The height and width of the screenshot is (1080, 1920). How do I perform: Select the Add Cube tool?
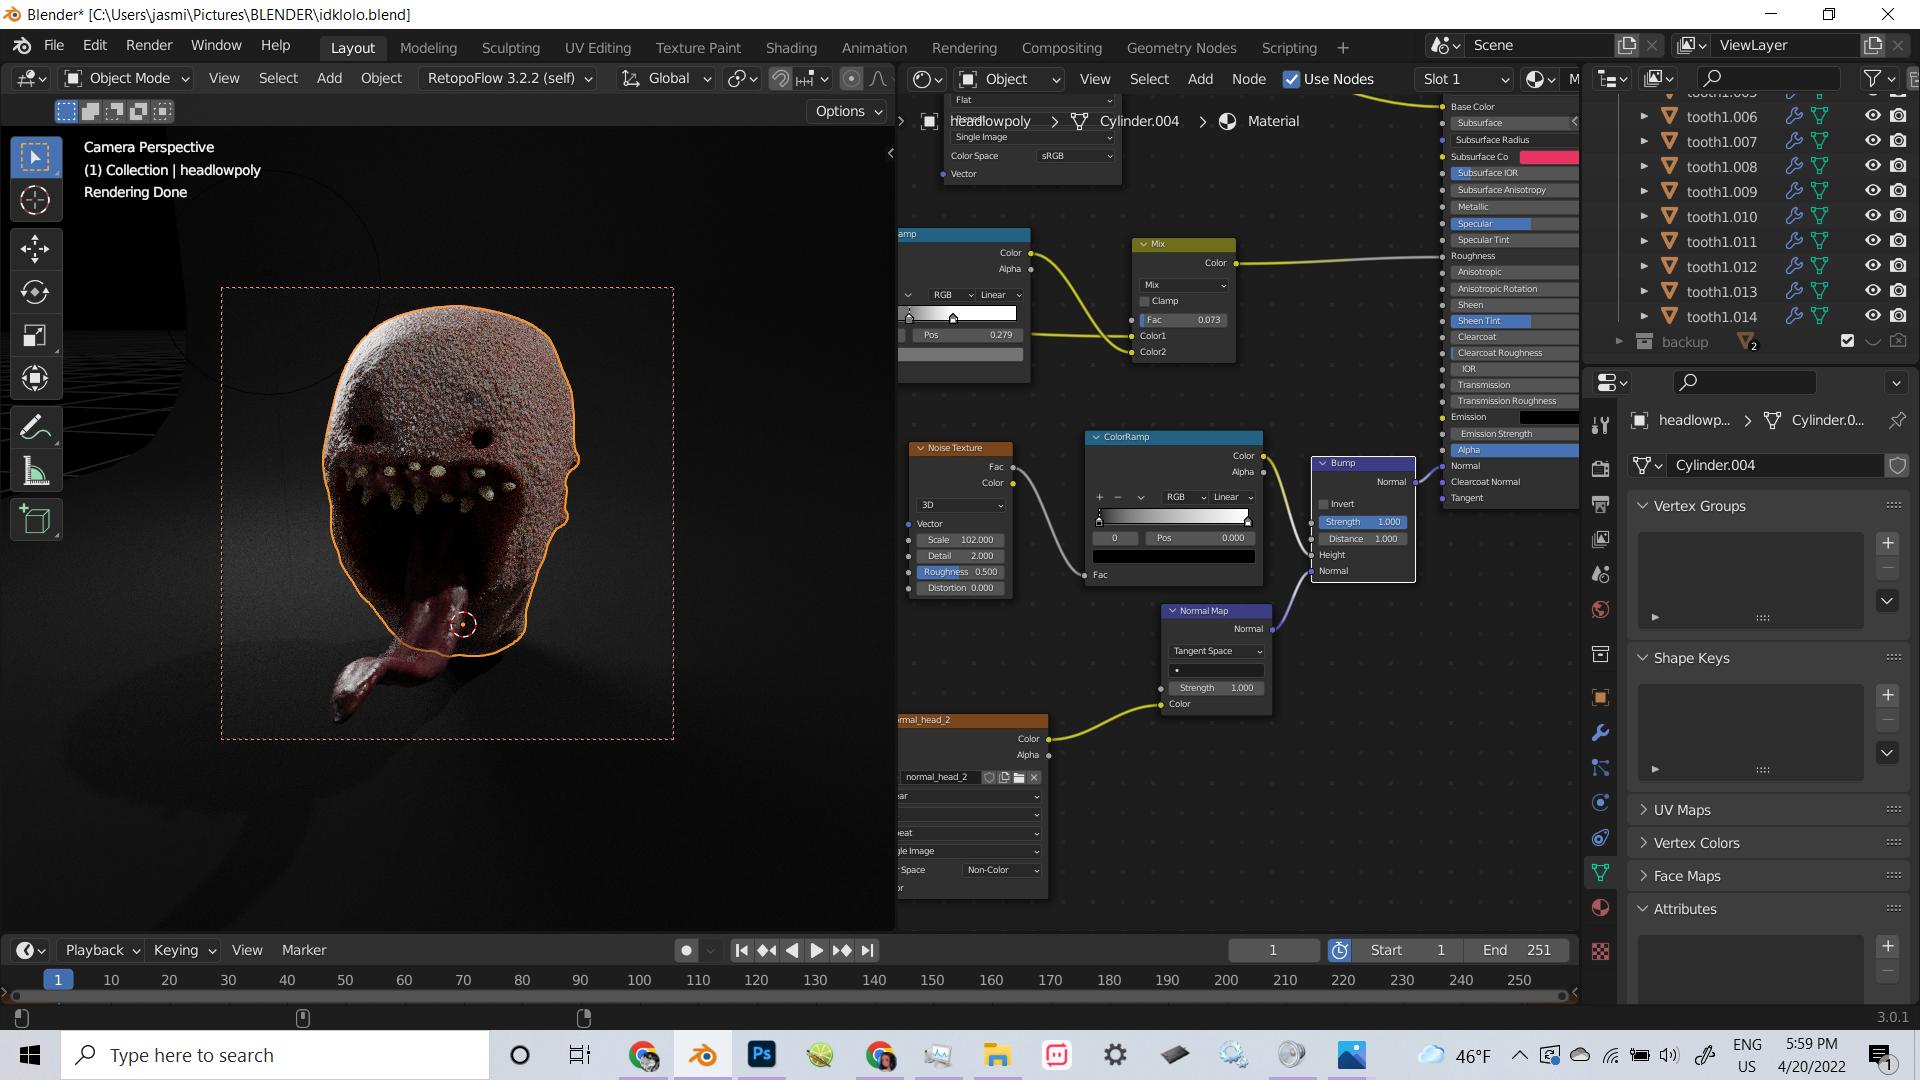point(35,520)
